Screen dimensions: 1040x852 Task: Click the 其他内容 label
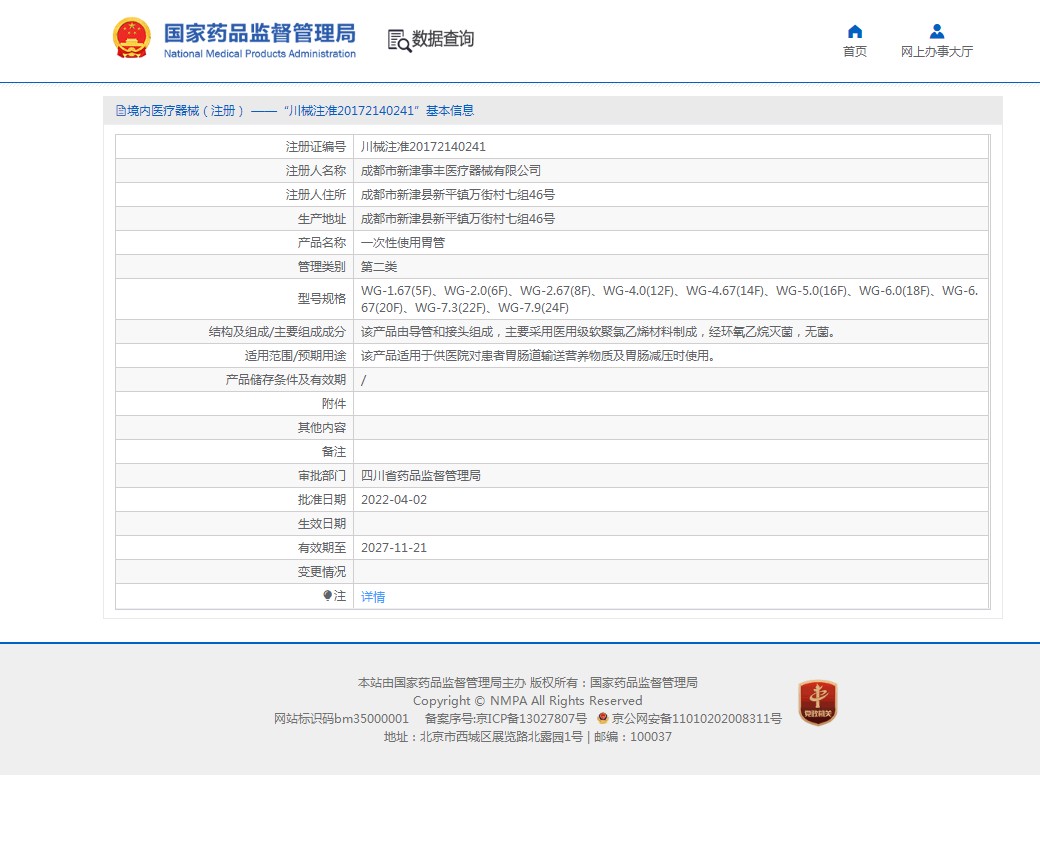pyautogui.click(x=322, y=428)
